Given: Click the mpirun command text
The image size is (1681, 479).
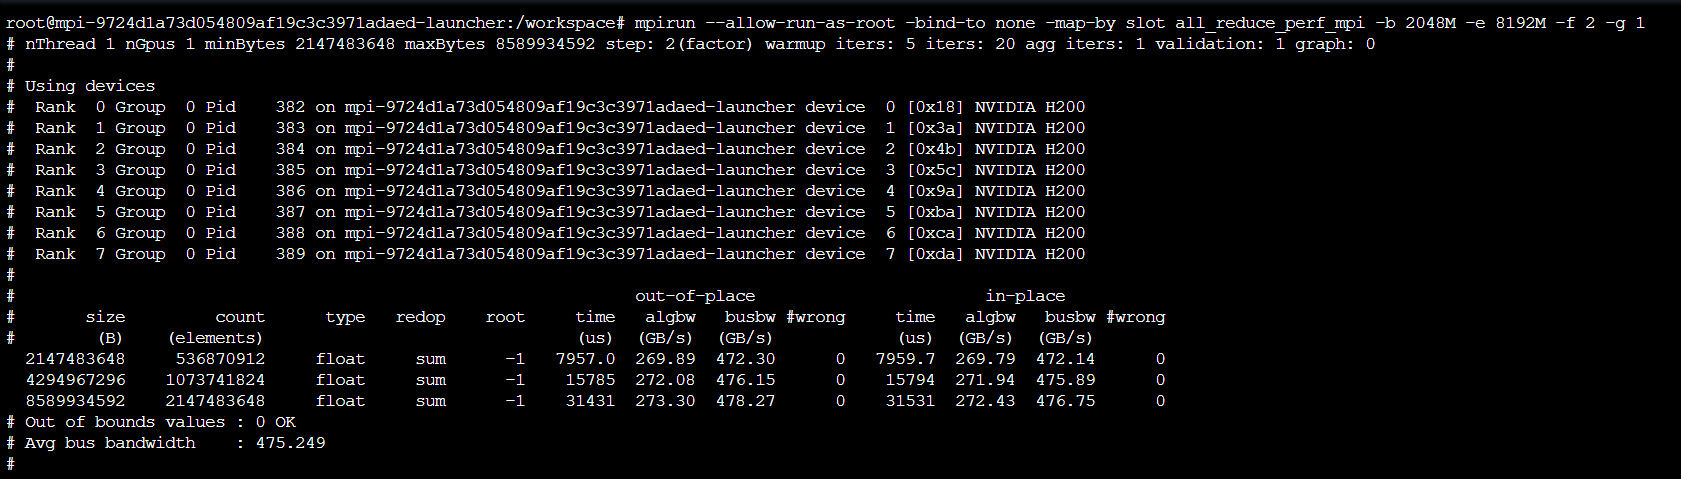Looking at the screenshot, I should pyautogui.click(x=1139, y=22).
